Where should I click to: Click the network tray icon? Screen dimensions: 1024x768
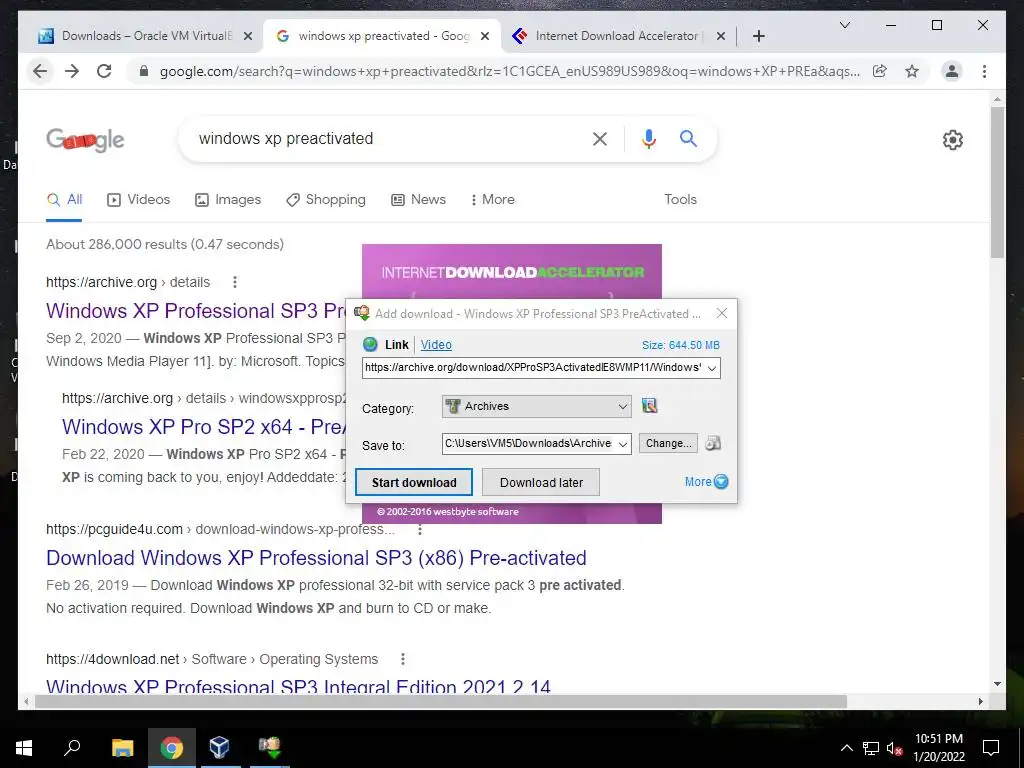click(x=871, y=748)
